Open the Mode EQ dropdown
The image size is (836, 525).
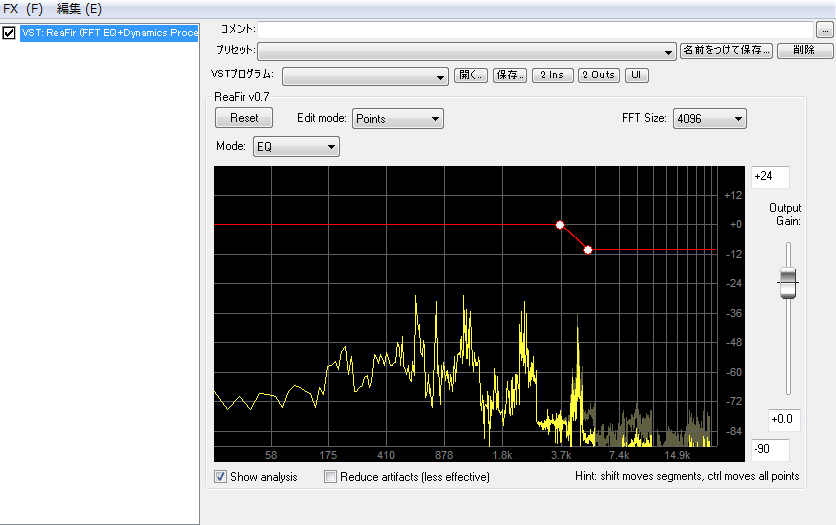coord(296,147)
